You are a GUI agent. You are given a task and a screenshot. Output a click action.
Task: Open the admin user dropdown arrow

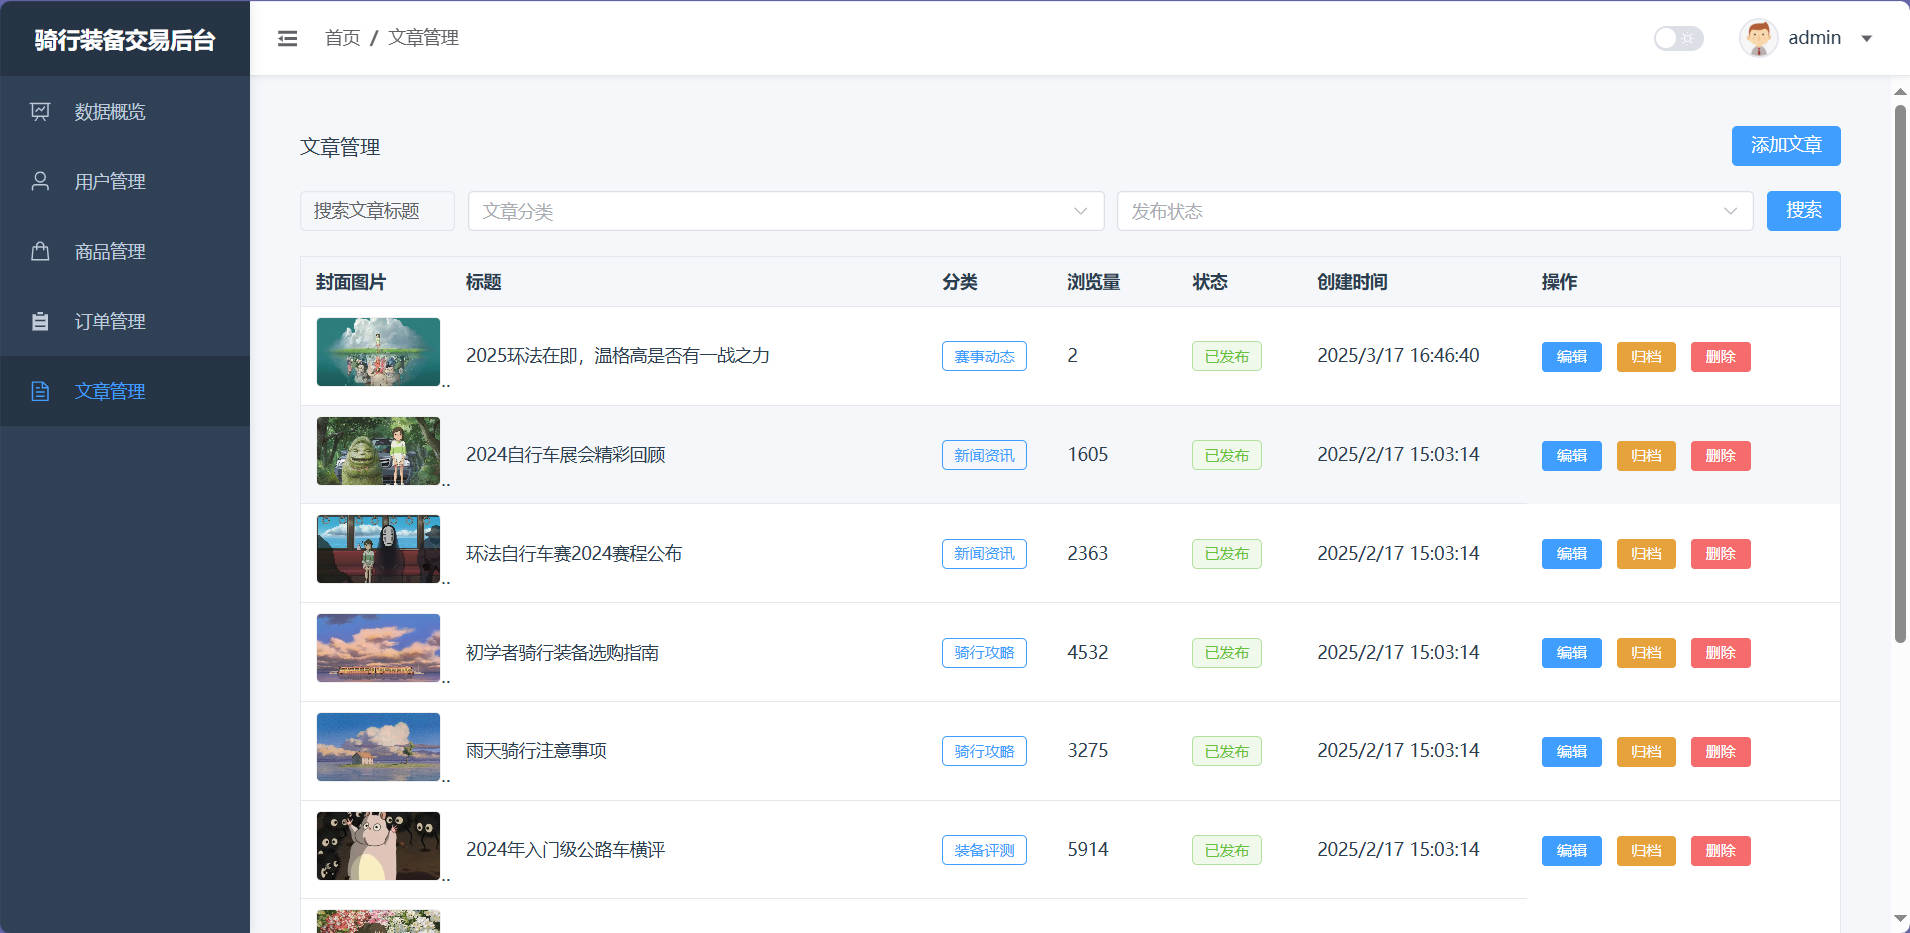tap(1866, 39)
